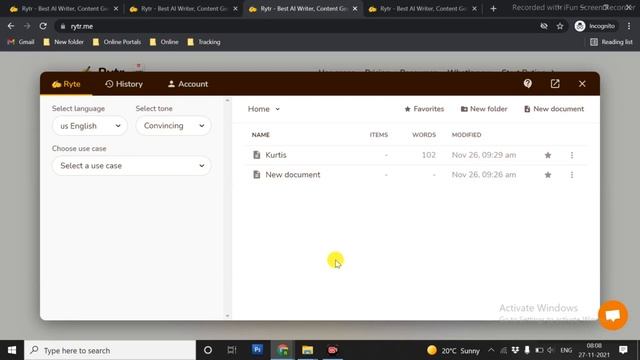Open the orange chat support bubble

[x=613, y=315]
